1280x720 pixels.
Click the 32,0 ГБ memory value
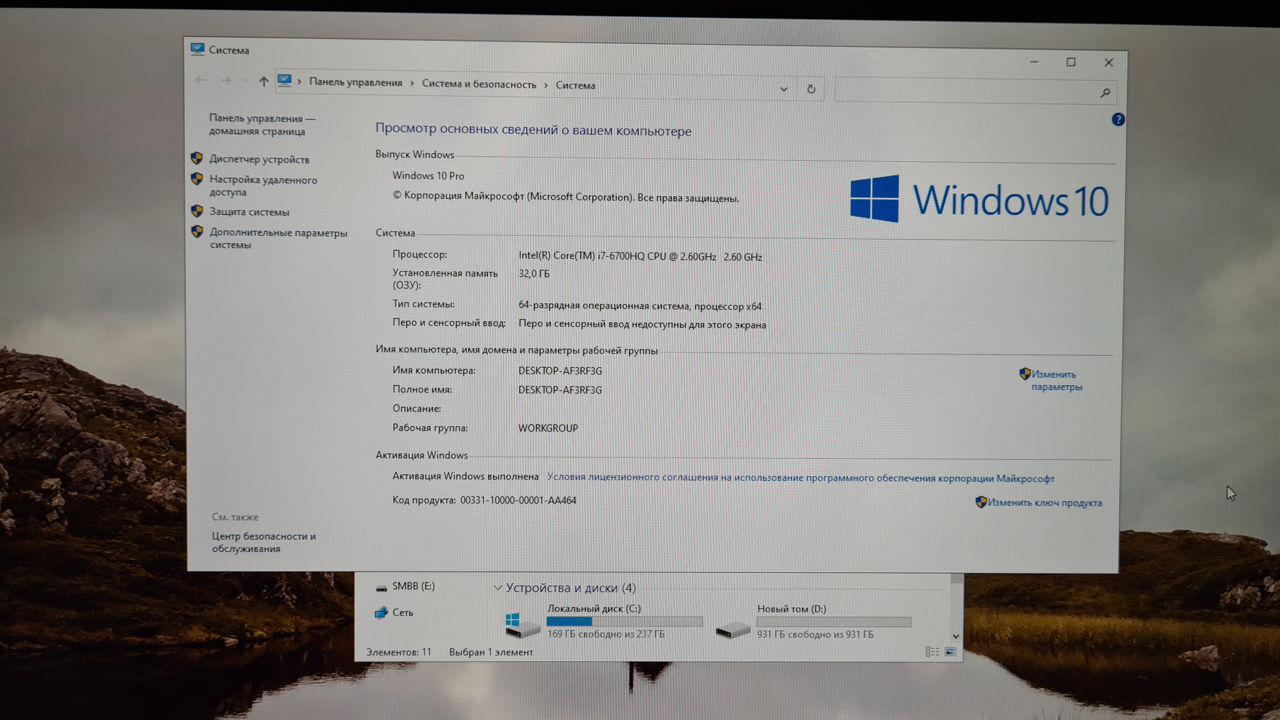click(534, 273)
